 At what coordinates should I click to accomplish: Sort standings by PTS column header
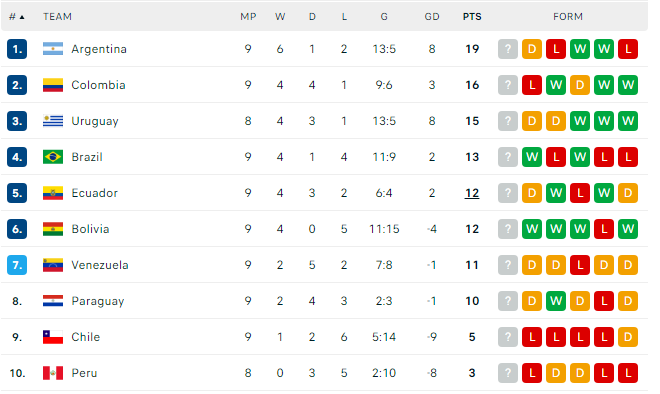coord(472,17)
